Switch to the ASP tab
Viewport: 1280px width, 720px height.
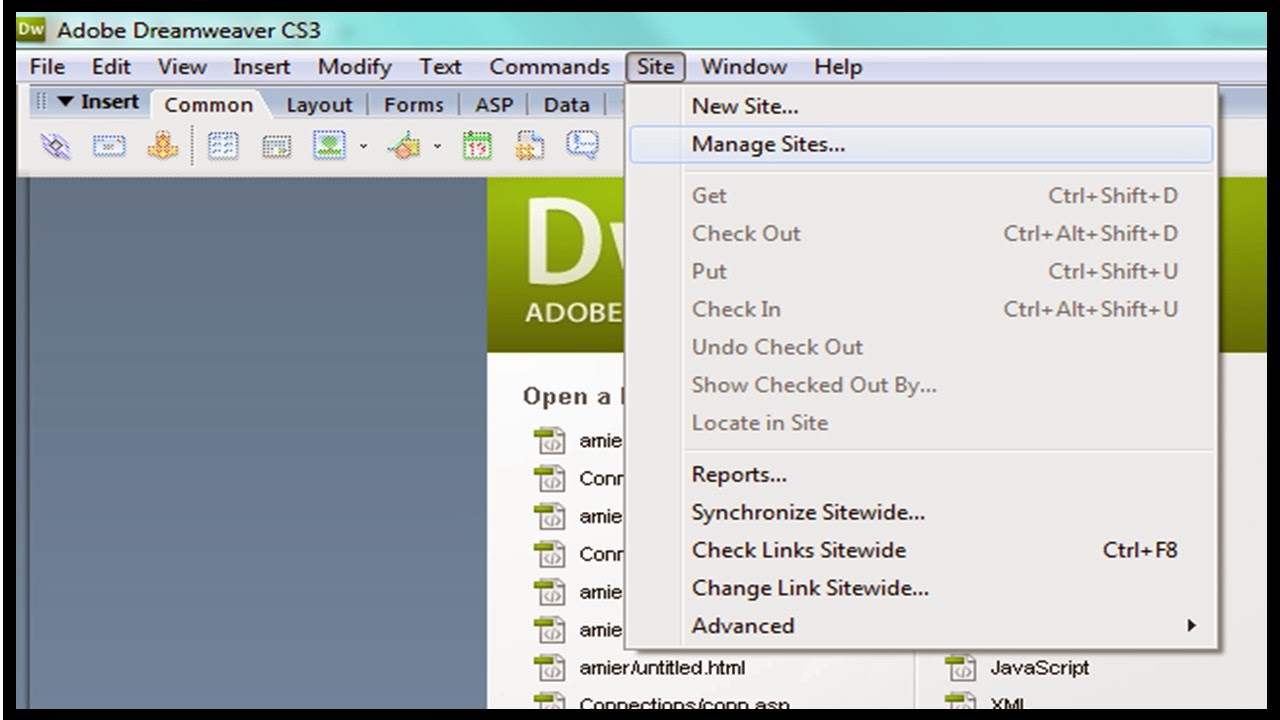[494, 105]
